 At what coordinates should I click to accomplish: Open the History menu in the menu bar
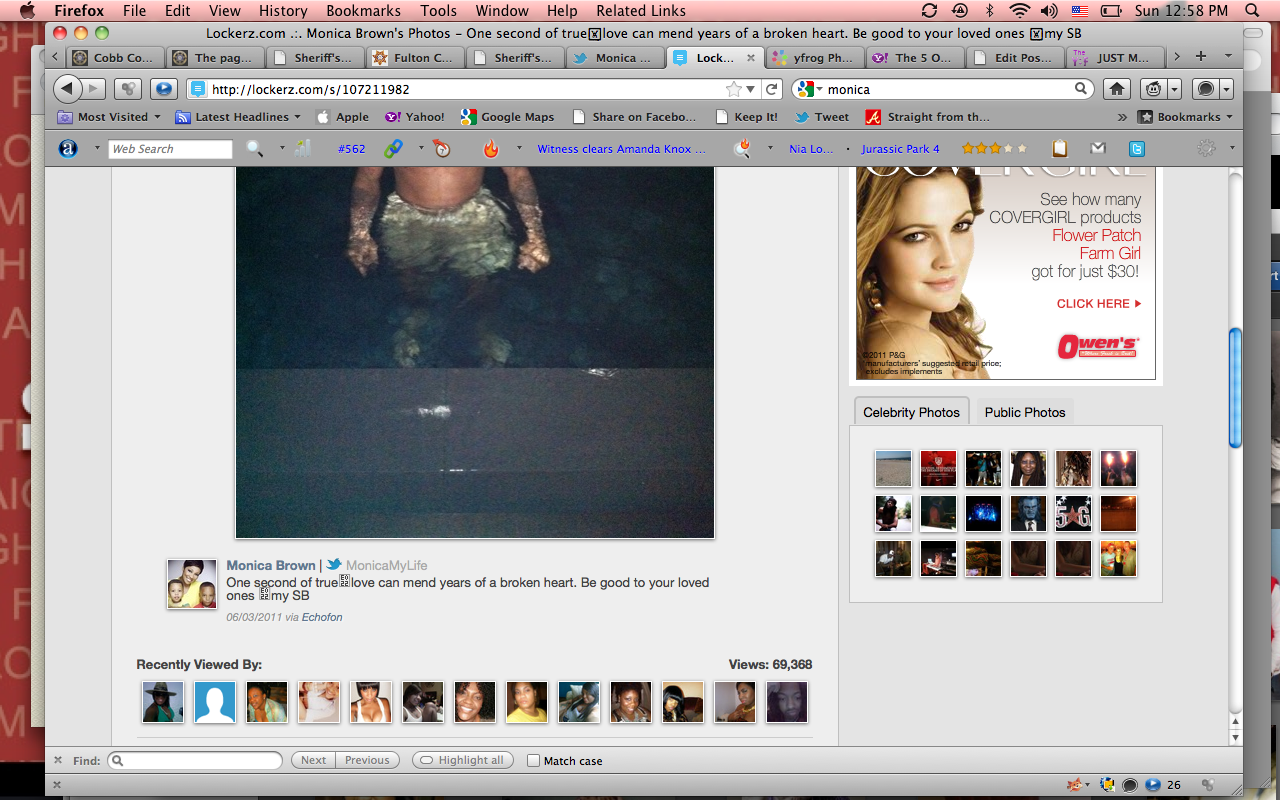pyautogui.click(x=283, y=11)
